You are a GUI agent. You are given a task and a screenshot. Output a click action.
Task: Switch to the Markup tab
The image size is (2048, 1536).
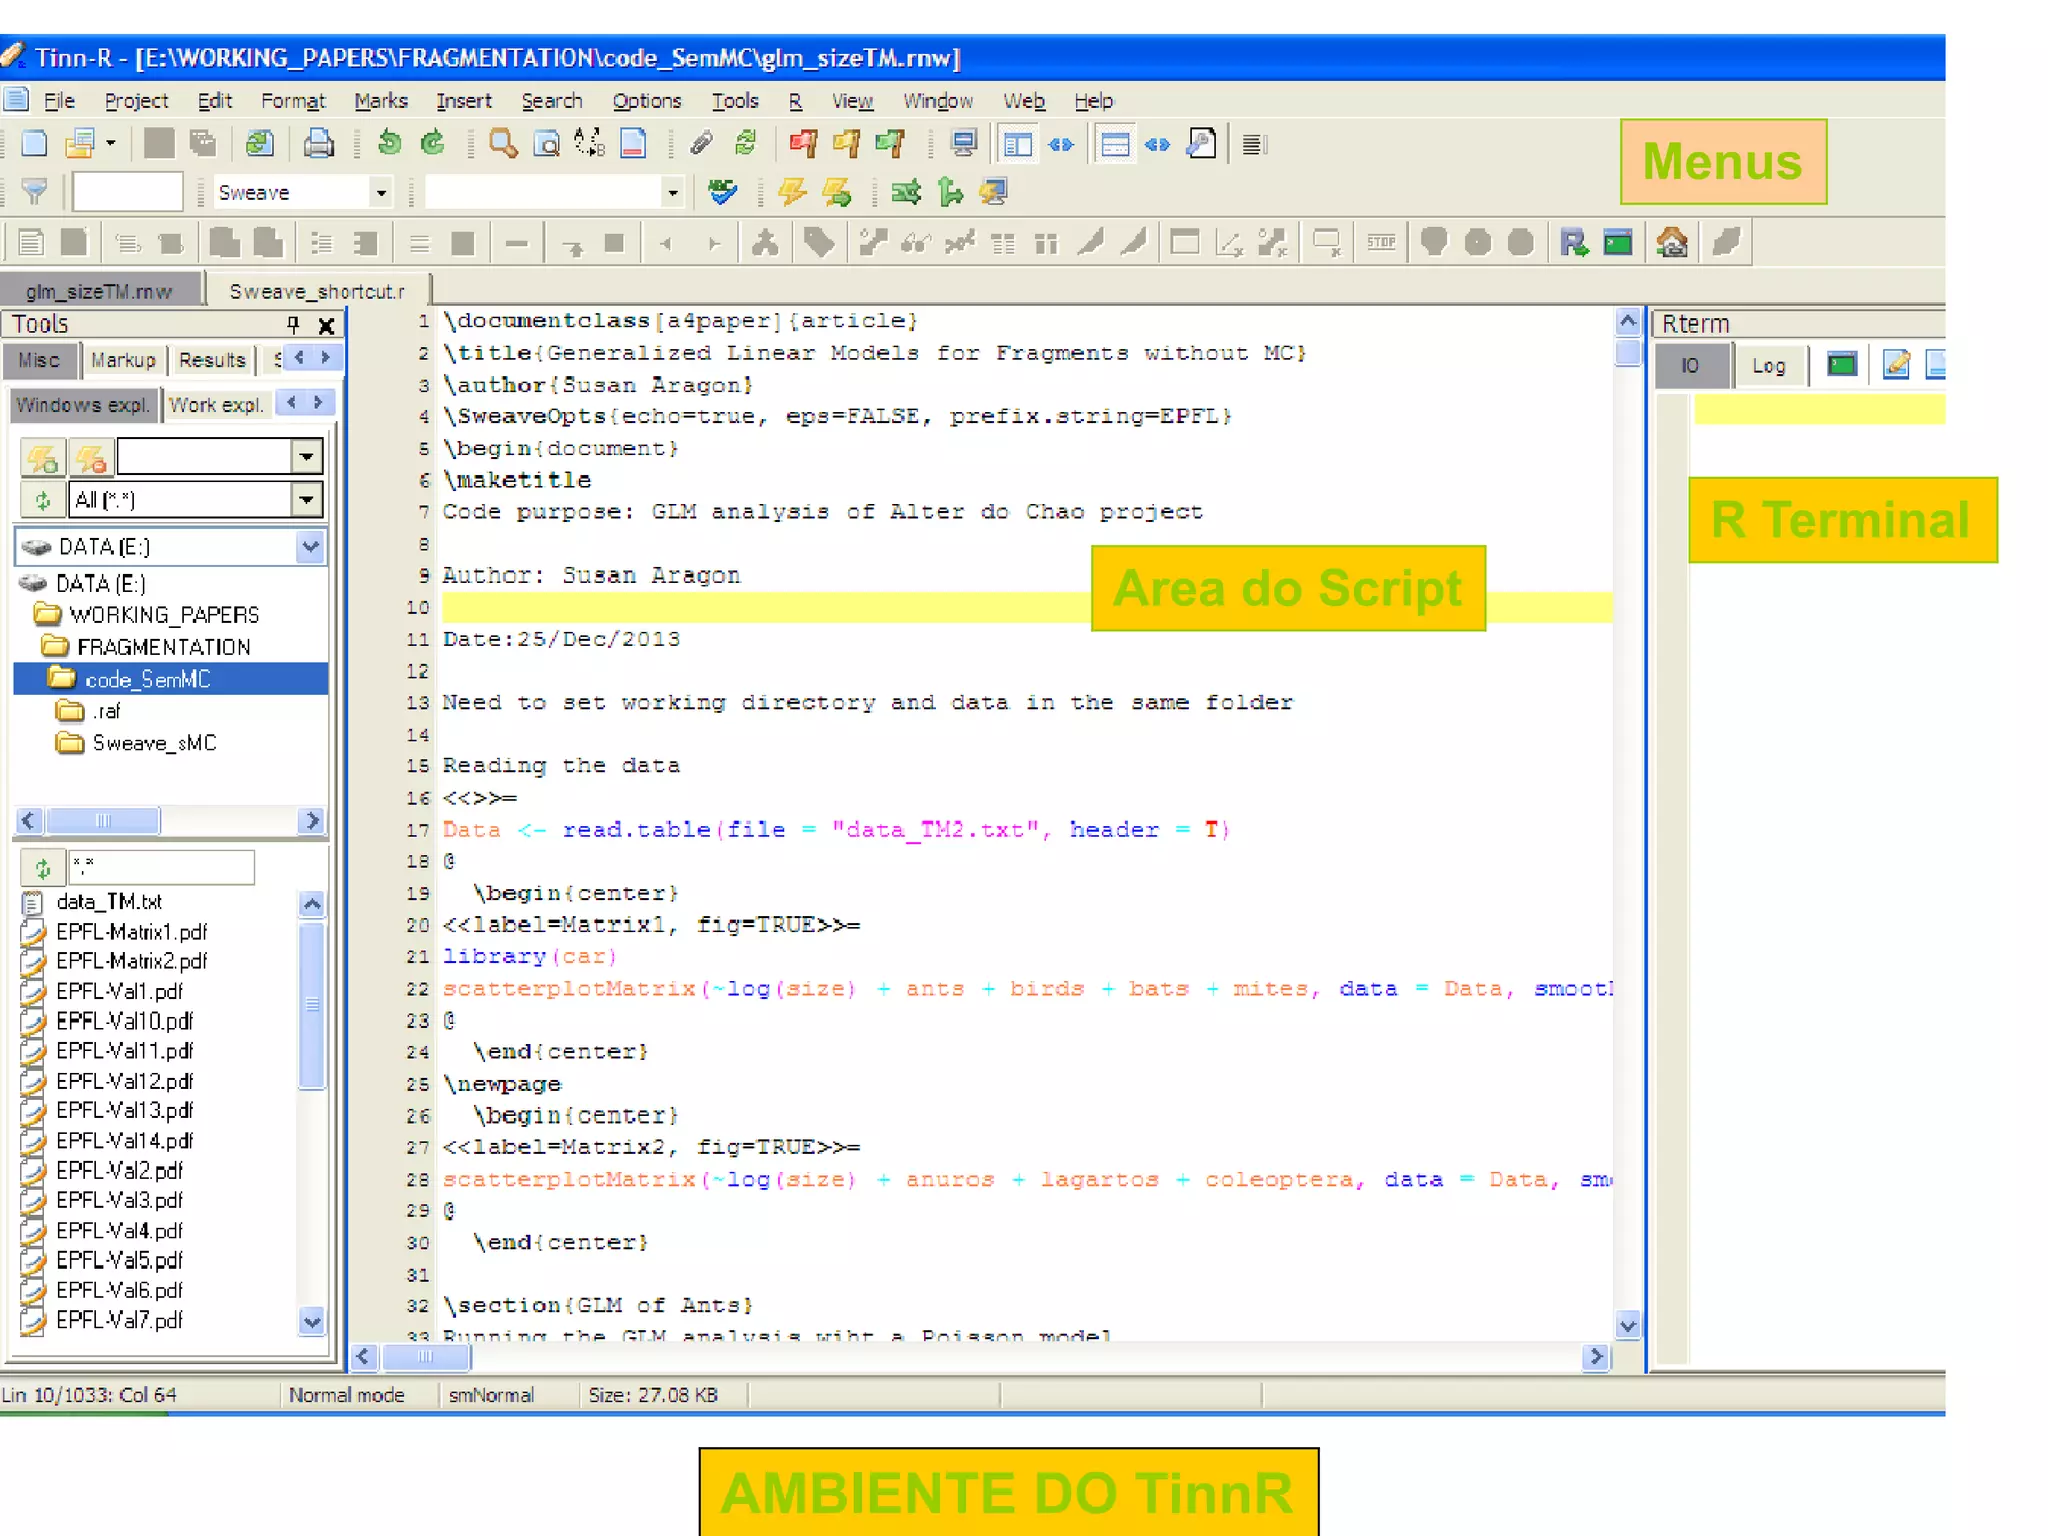click(x=124, y=360)
